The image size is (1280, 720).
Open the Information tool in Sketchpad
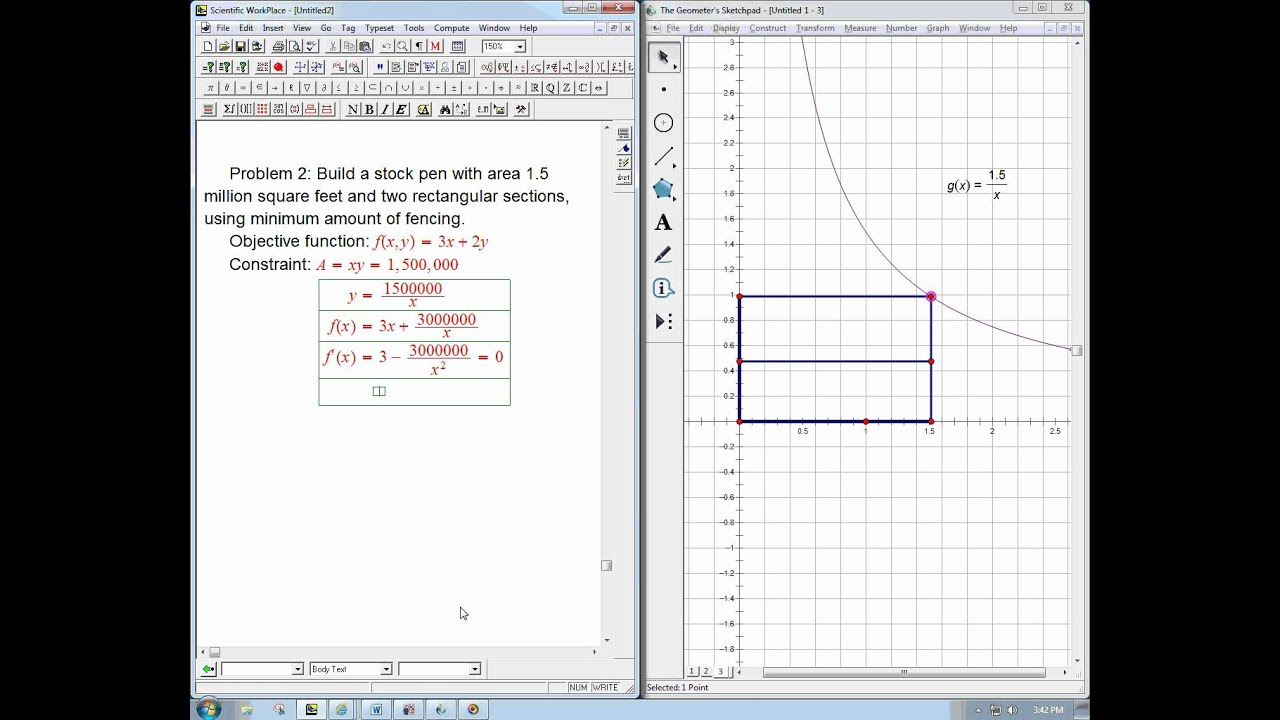[663, 288]
